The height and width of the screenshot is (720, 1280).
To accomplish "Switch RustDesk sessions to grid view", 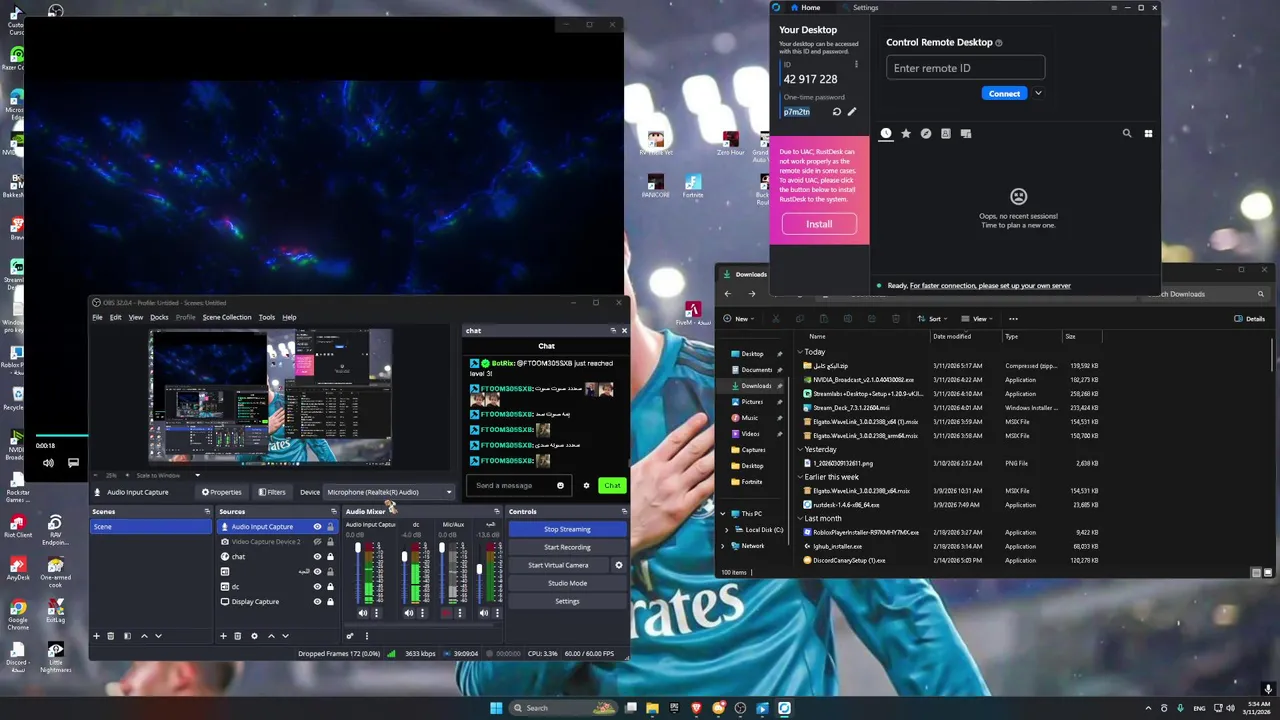I will (x=1148, y=133).
